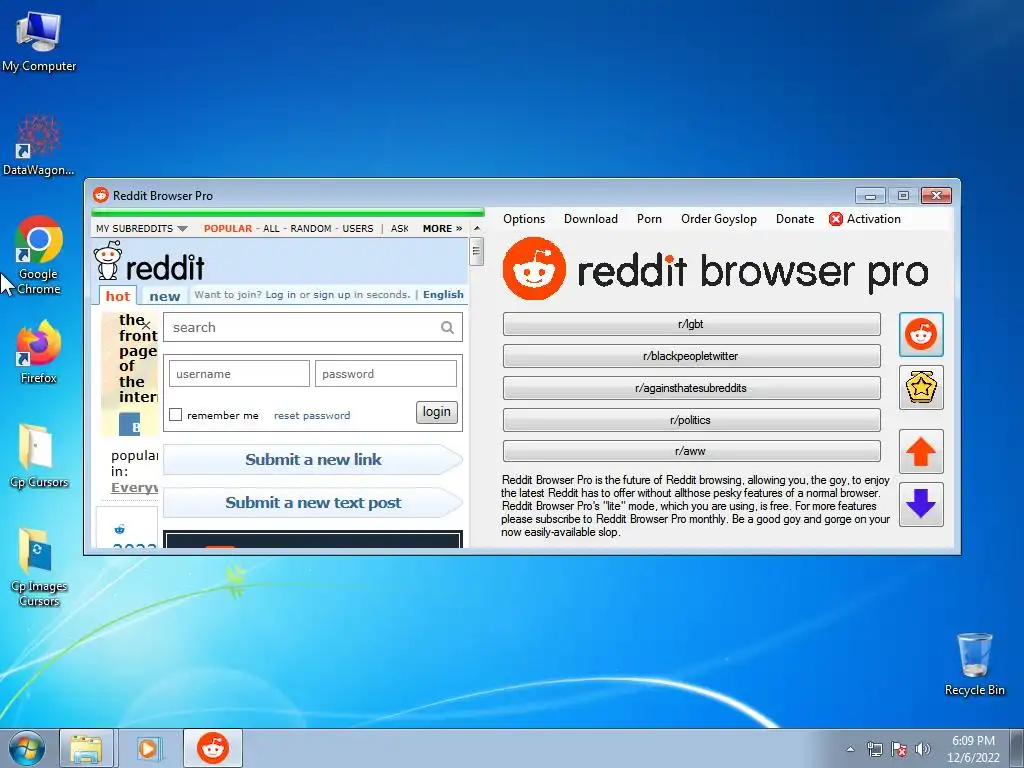Switch to the new tab

[x=165, y=296]
